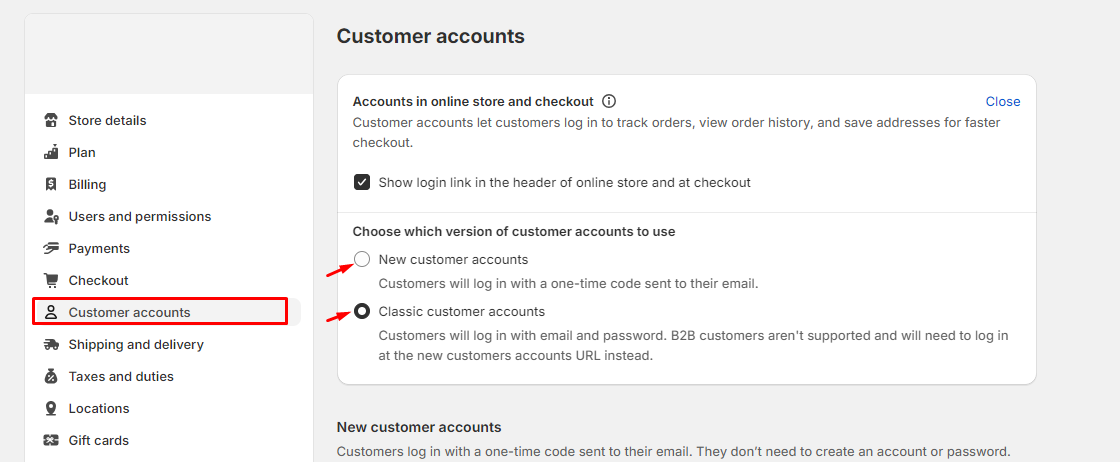Go to Shipping and delivery settings
Viewport: 1120px width, 462px height.
136,345
